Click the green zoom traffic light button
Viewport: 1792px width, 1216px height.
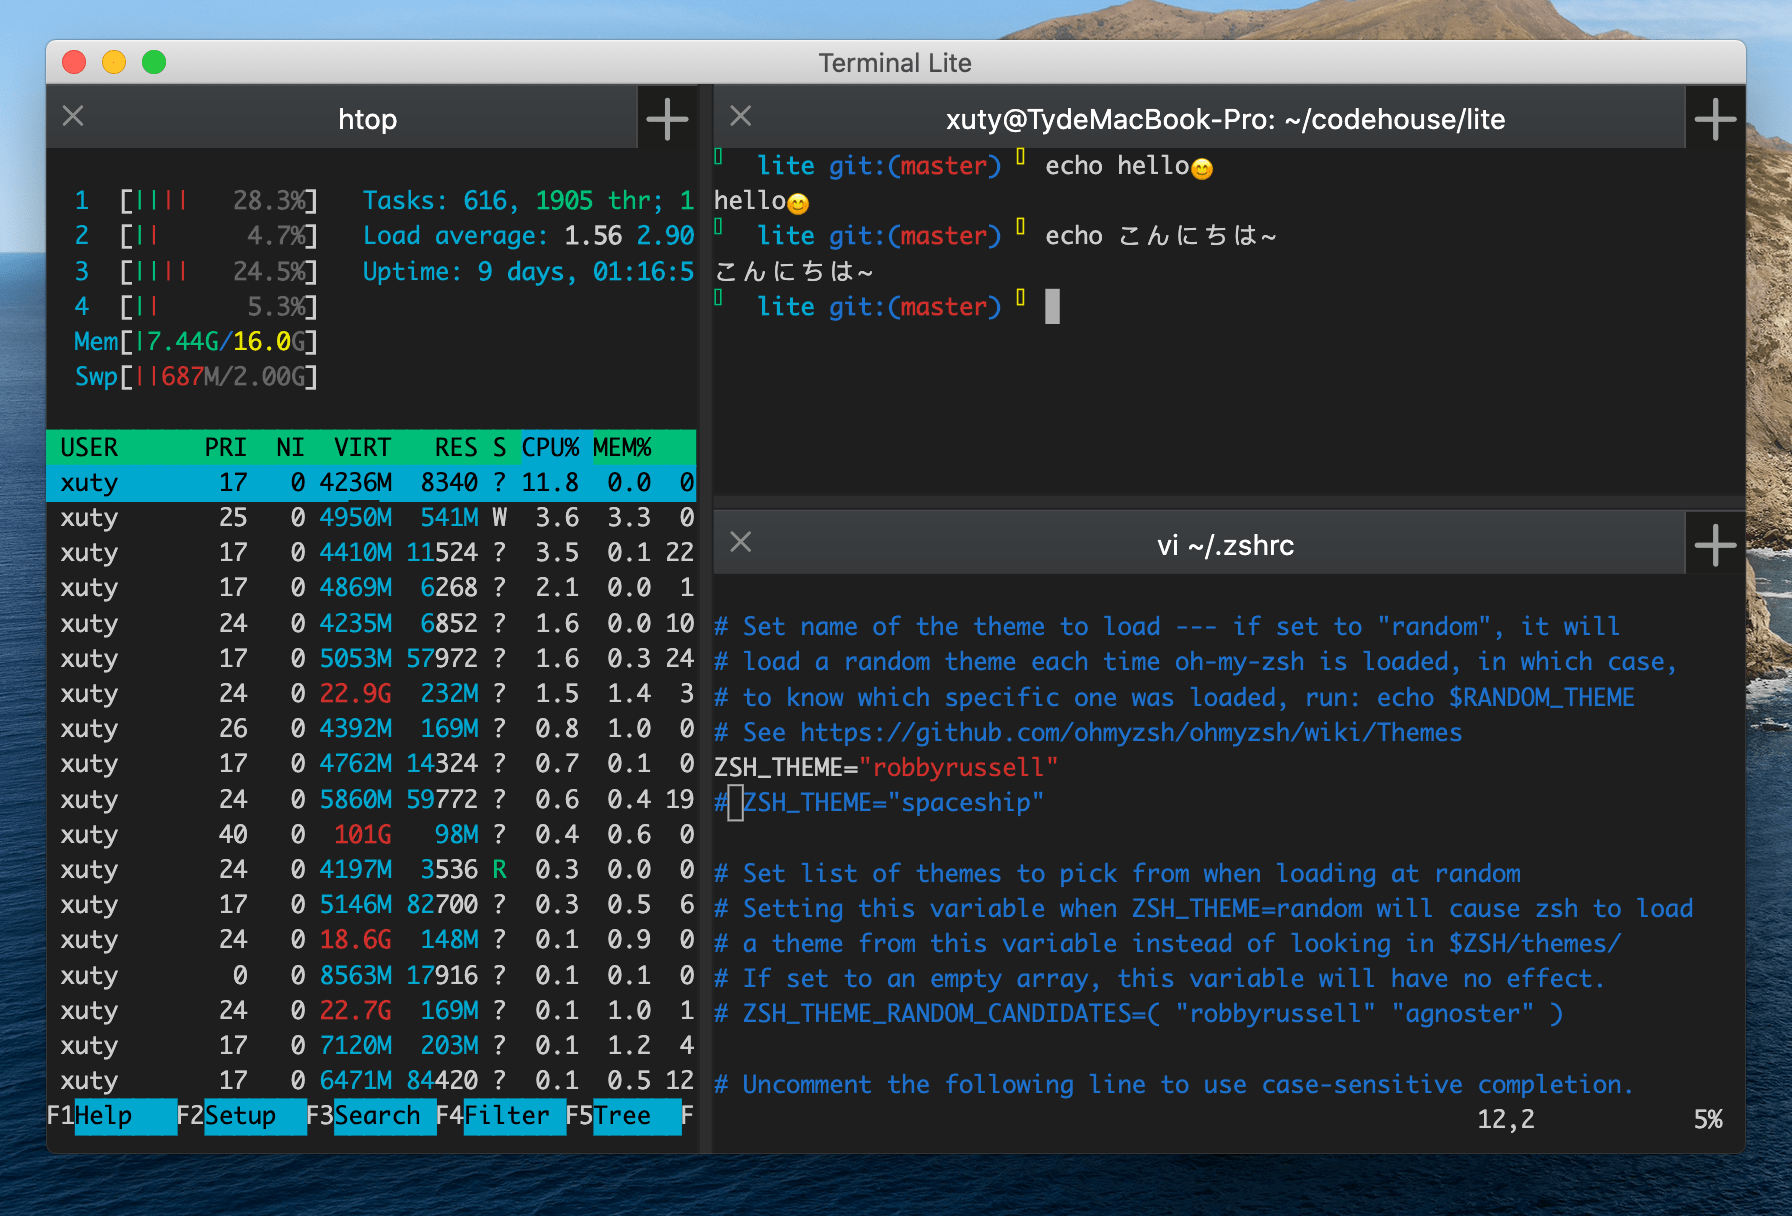coord(154,62)
